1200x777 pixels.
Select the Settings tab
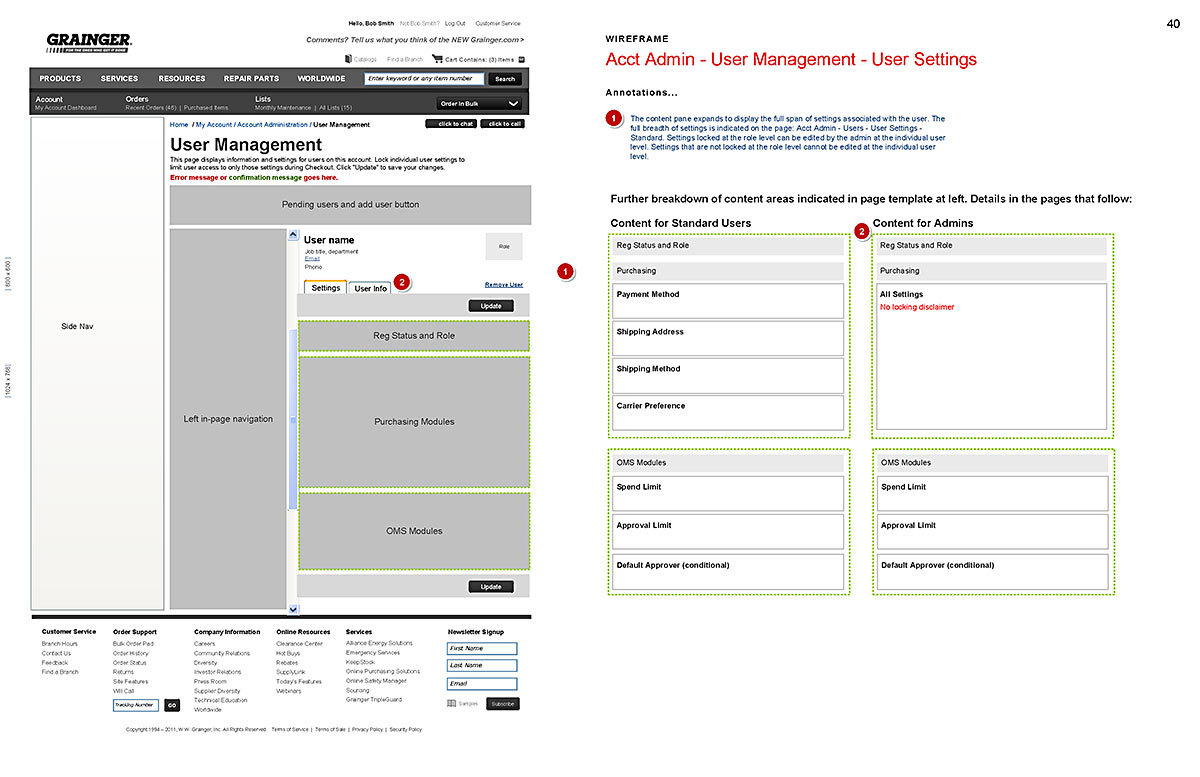[325, 288]
